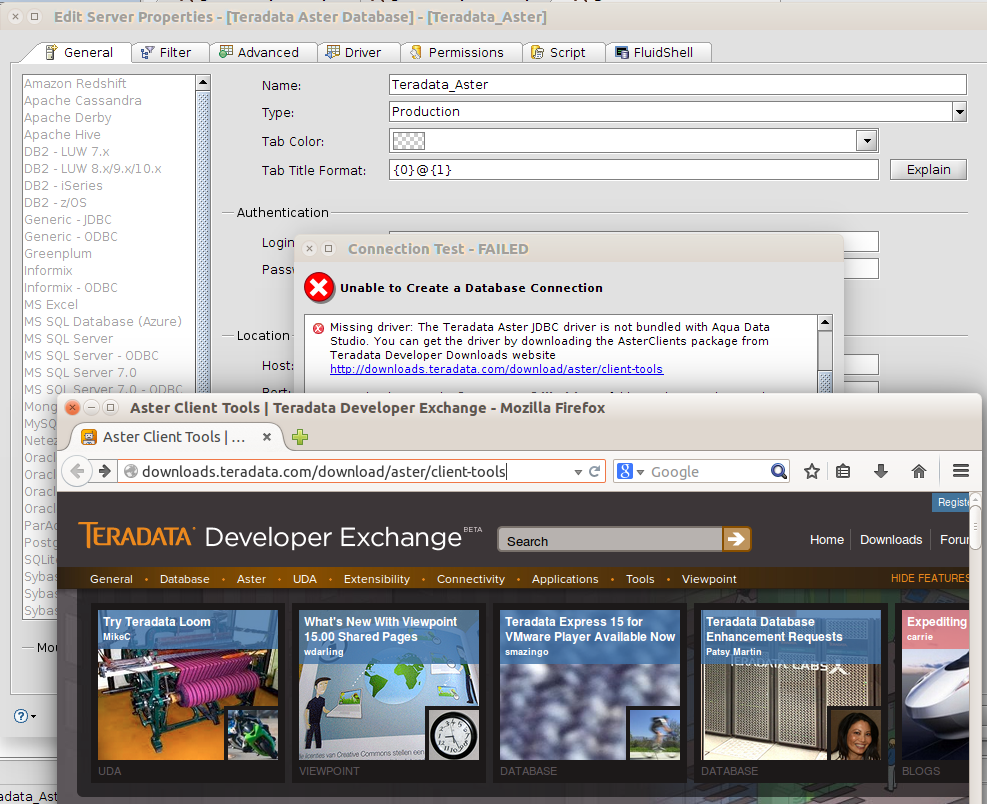Click HIDE FEATURES link
Image resolution: width=987 pixels, height=804 pixels.
[x=930, y=578]
